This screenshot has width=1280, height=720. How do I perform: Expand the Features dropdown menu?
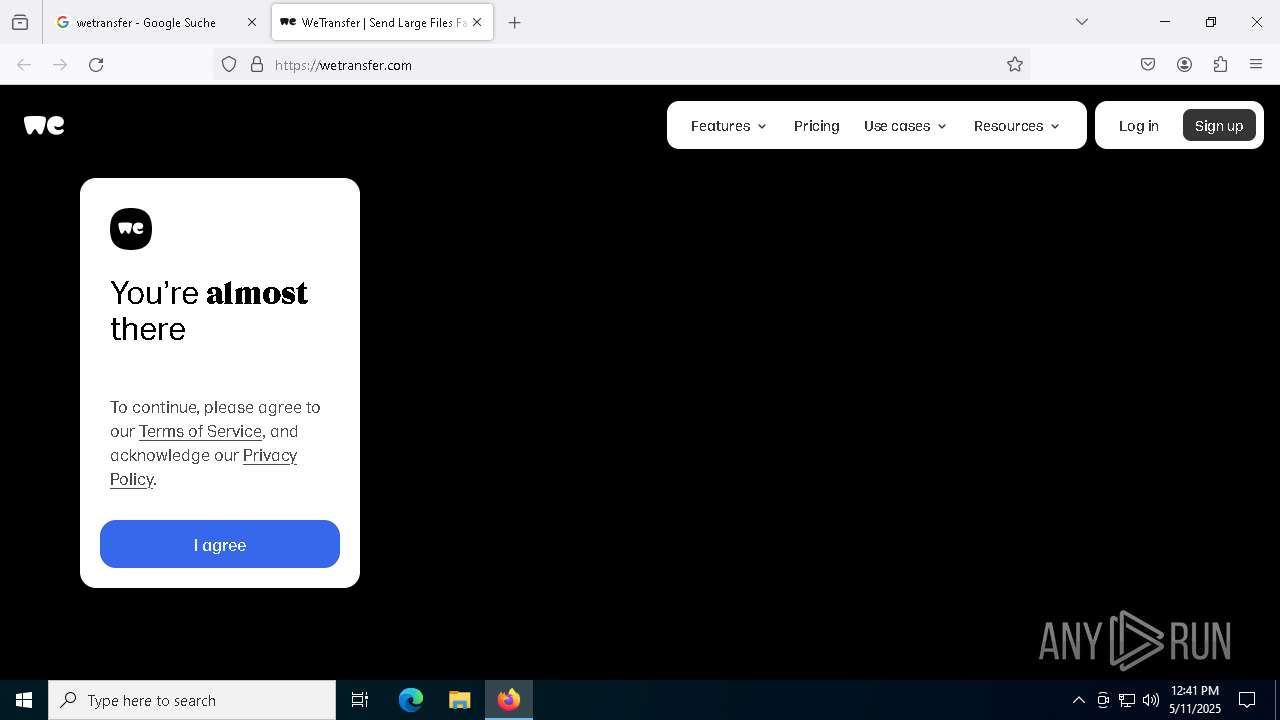[x=729, y=126]
